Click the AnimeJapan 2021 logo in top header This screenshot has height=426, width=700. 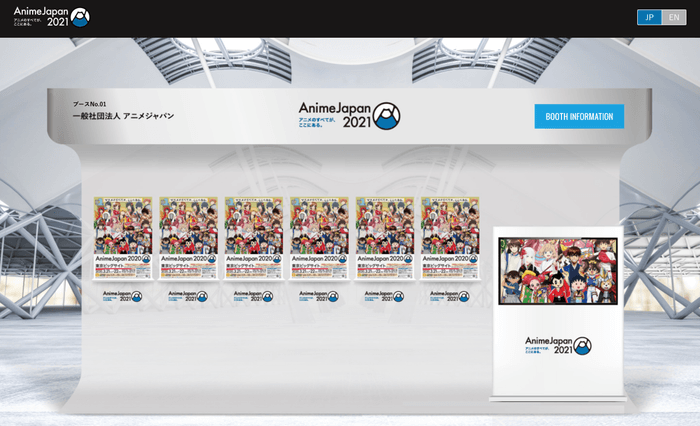51,17
